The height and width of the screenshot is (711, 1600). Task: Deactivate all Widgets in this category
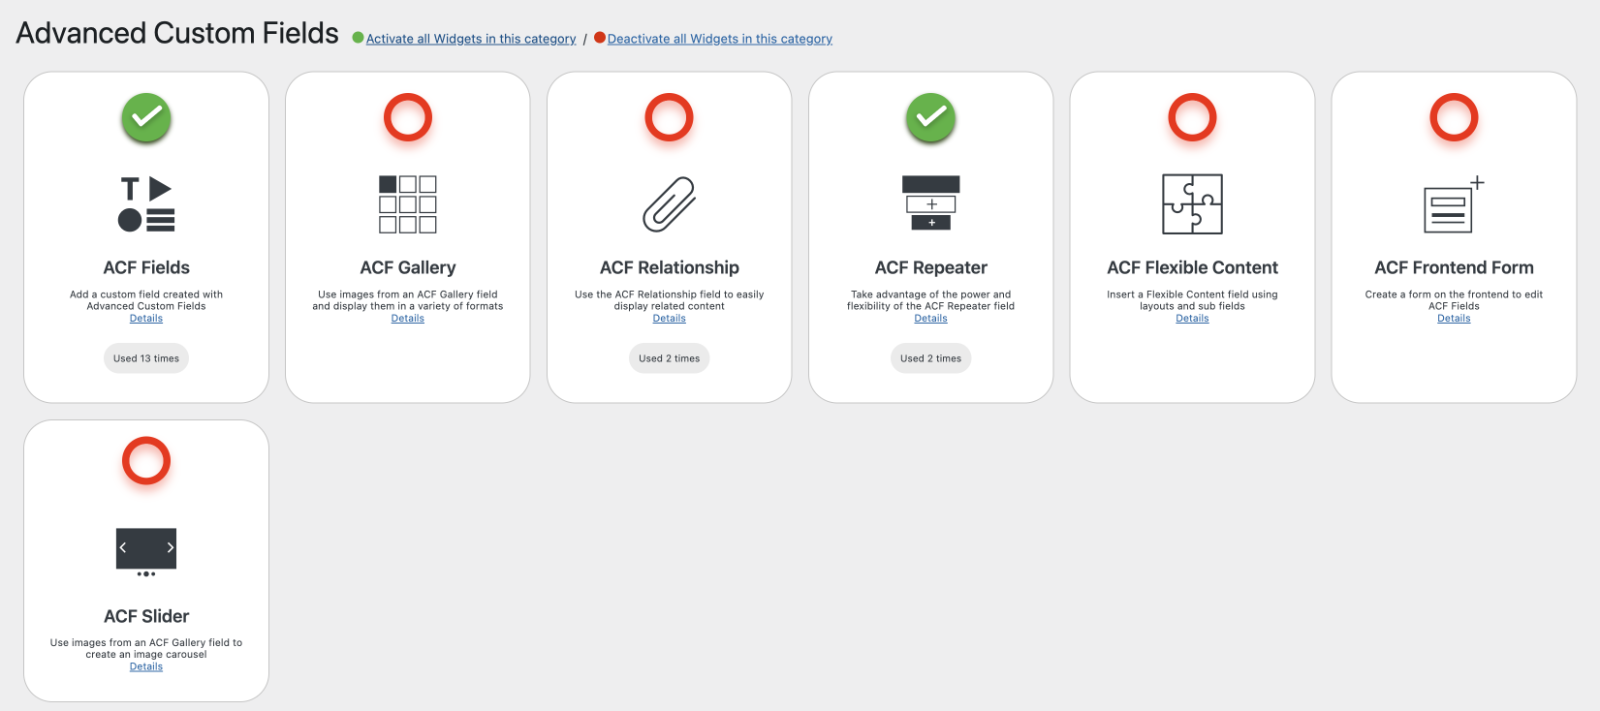[719, 39]
